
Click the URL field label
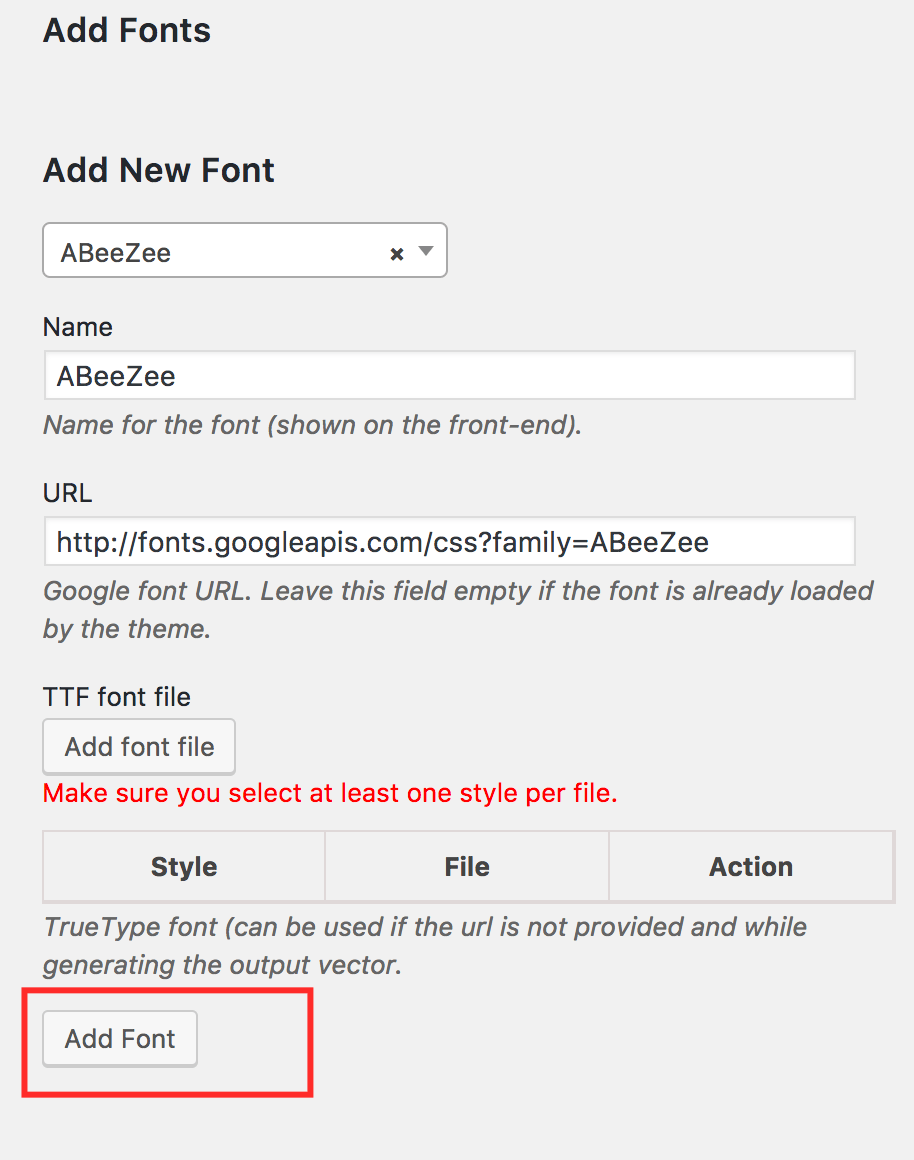(68, 493)
